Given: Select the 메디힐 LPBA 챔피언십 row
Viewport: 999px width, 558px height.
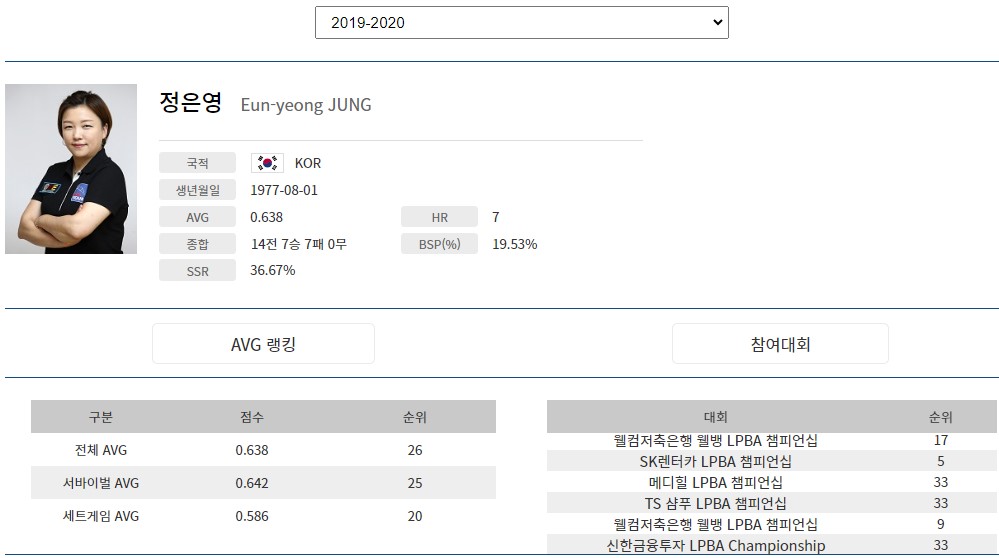Looking at the screenshot, I should [772, 482].
